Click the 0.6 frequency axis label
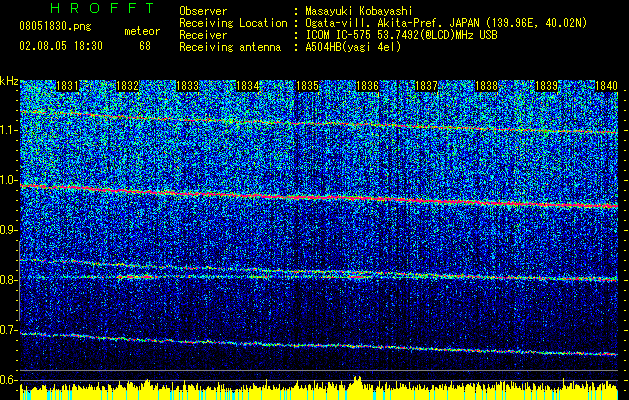The width and height of the screenshot is (629, 400). point(9,380)
